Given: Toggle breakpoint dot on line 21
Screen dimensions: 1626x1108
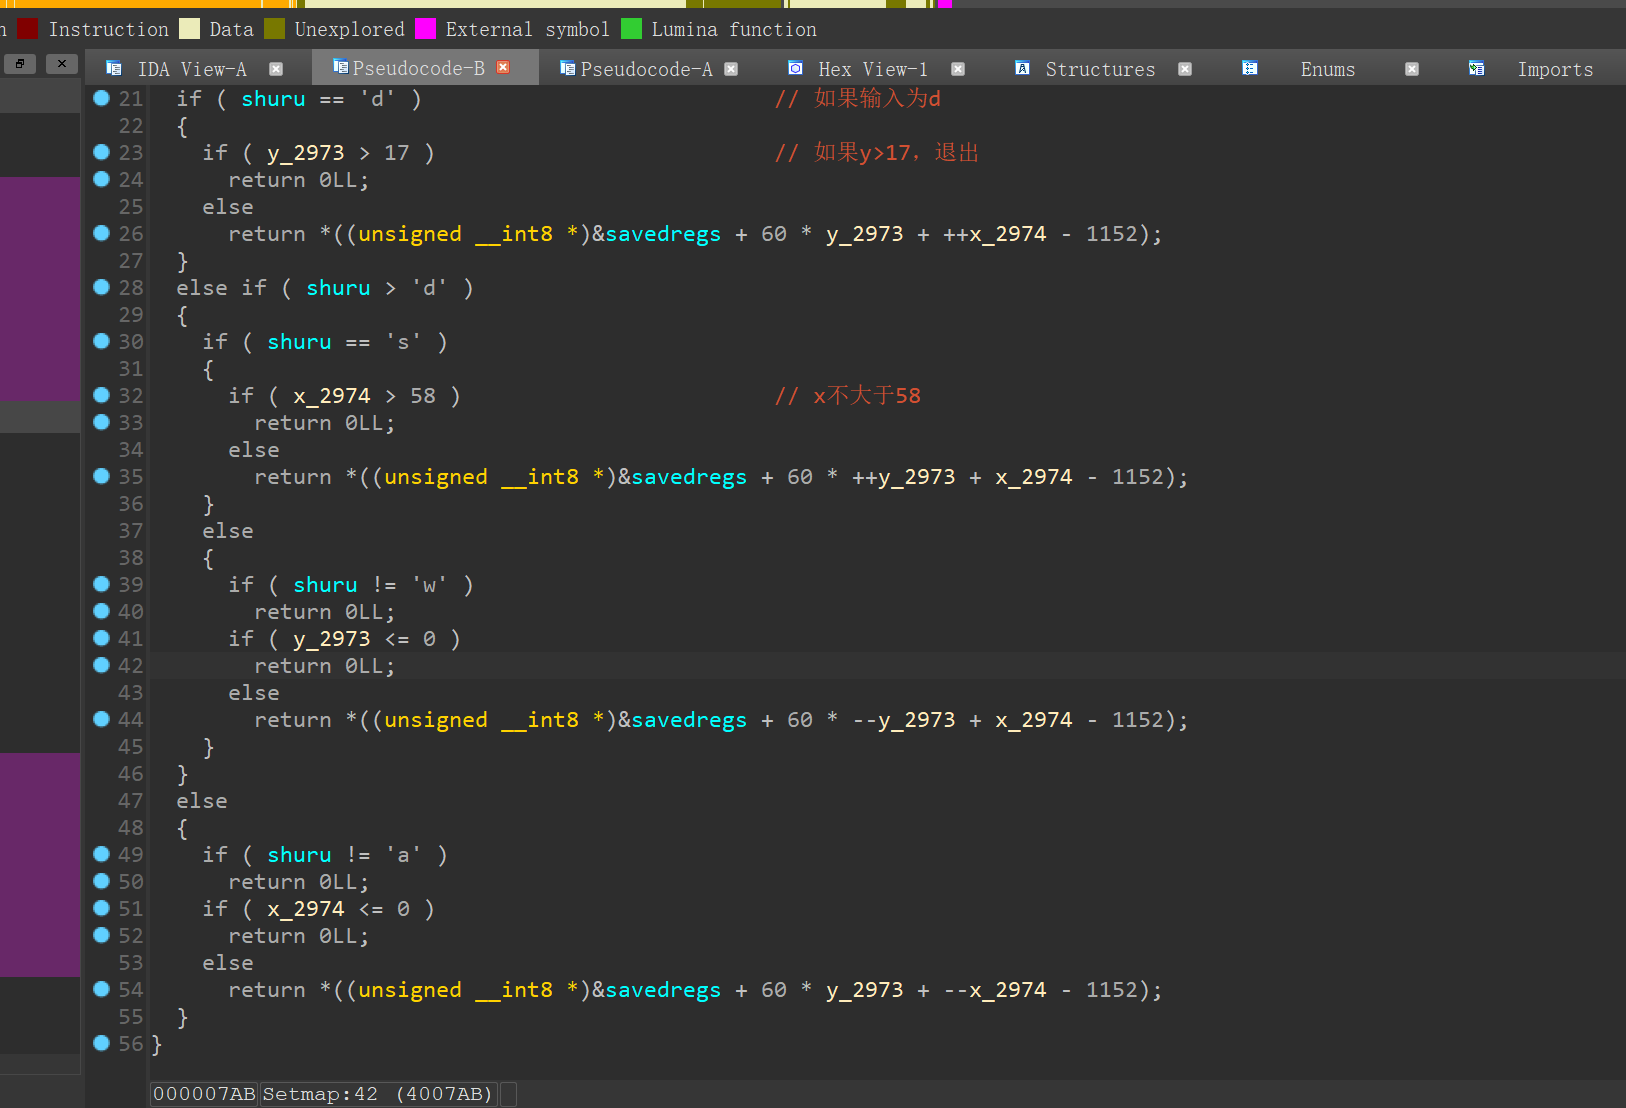Looking at the screenshot, I should pyautogui.click(x=101, y=98).
